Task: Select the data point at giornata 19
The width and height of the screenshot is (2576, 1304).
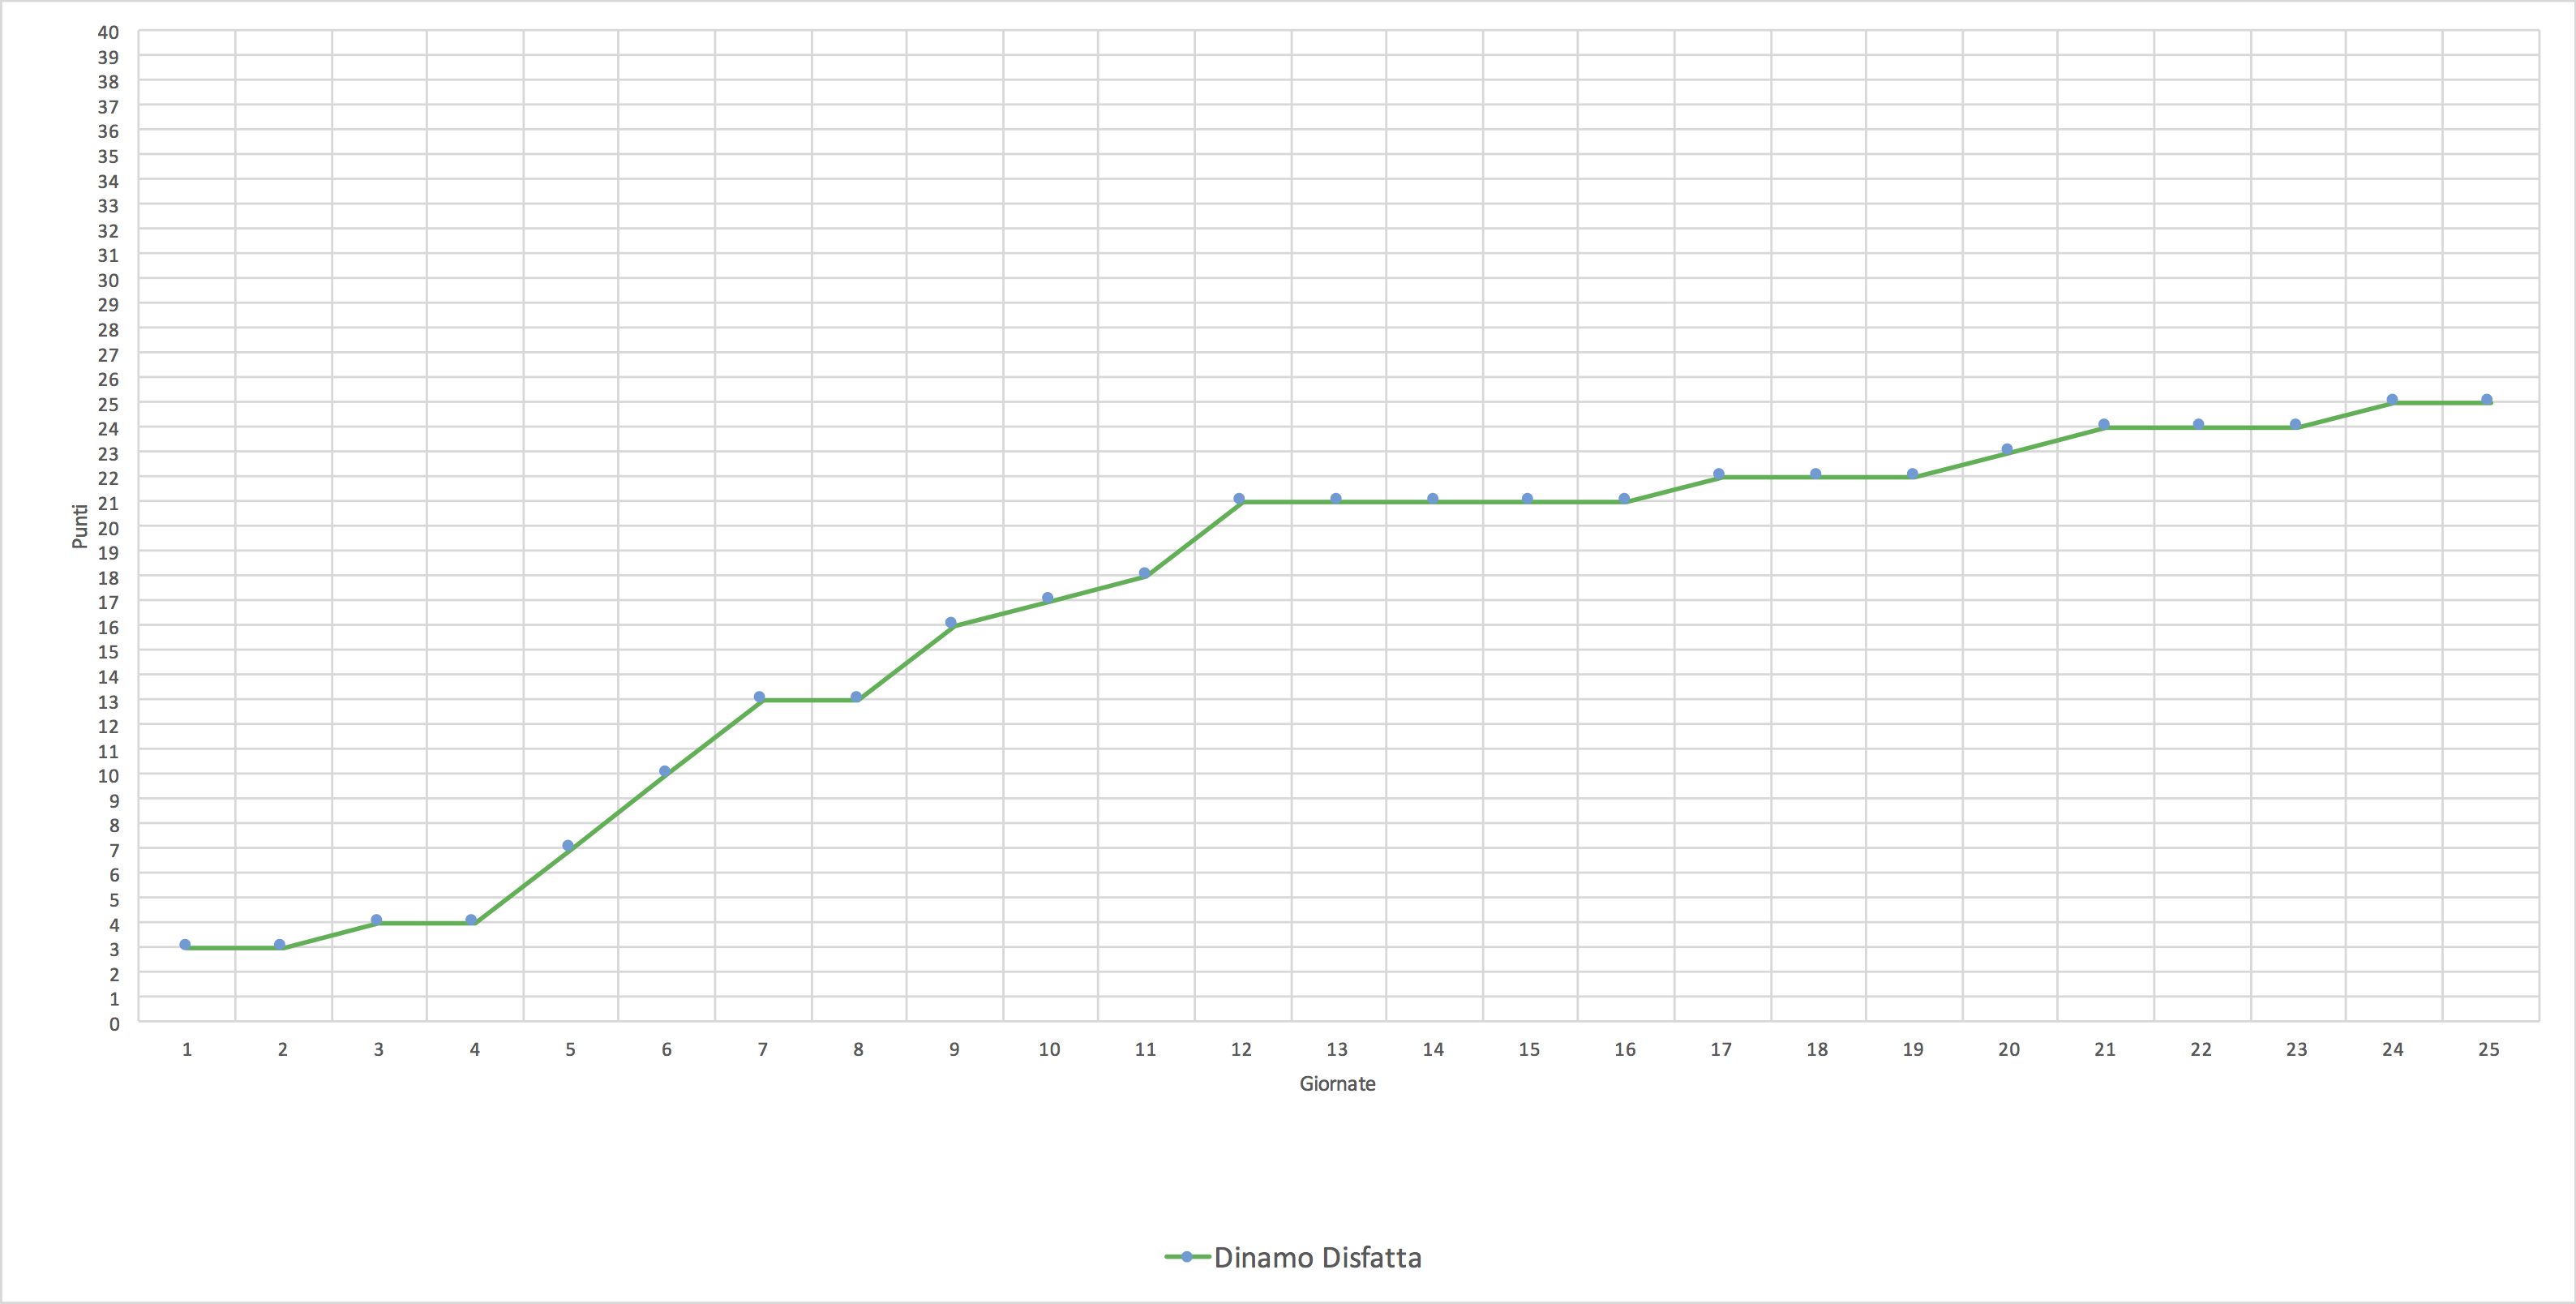Action: coord(1912,474)
